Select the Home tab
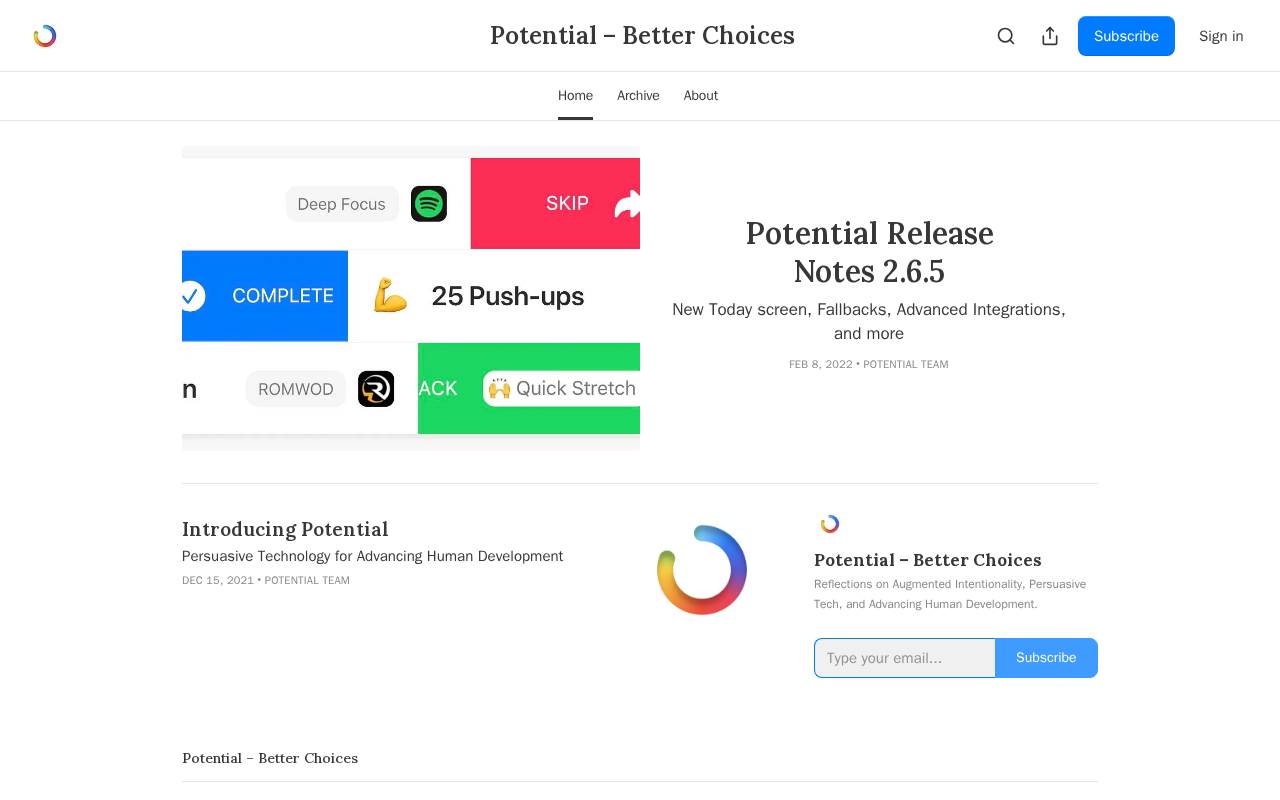 click(x=575, y=96)
